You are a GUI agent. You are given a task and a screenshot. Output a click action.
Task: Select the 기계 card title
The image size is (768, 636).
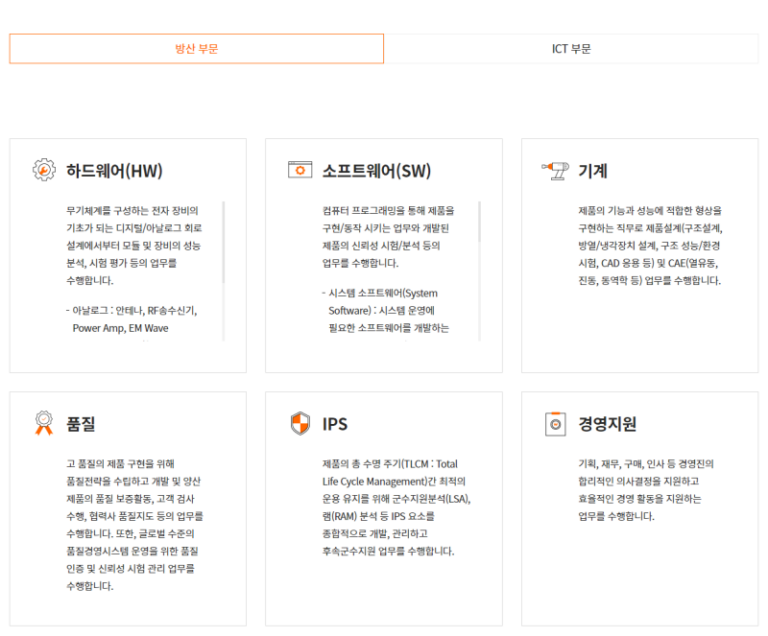[x=593, y=171]
